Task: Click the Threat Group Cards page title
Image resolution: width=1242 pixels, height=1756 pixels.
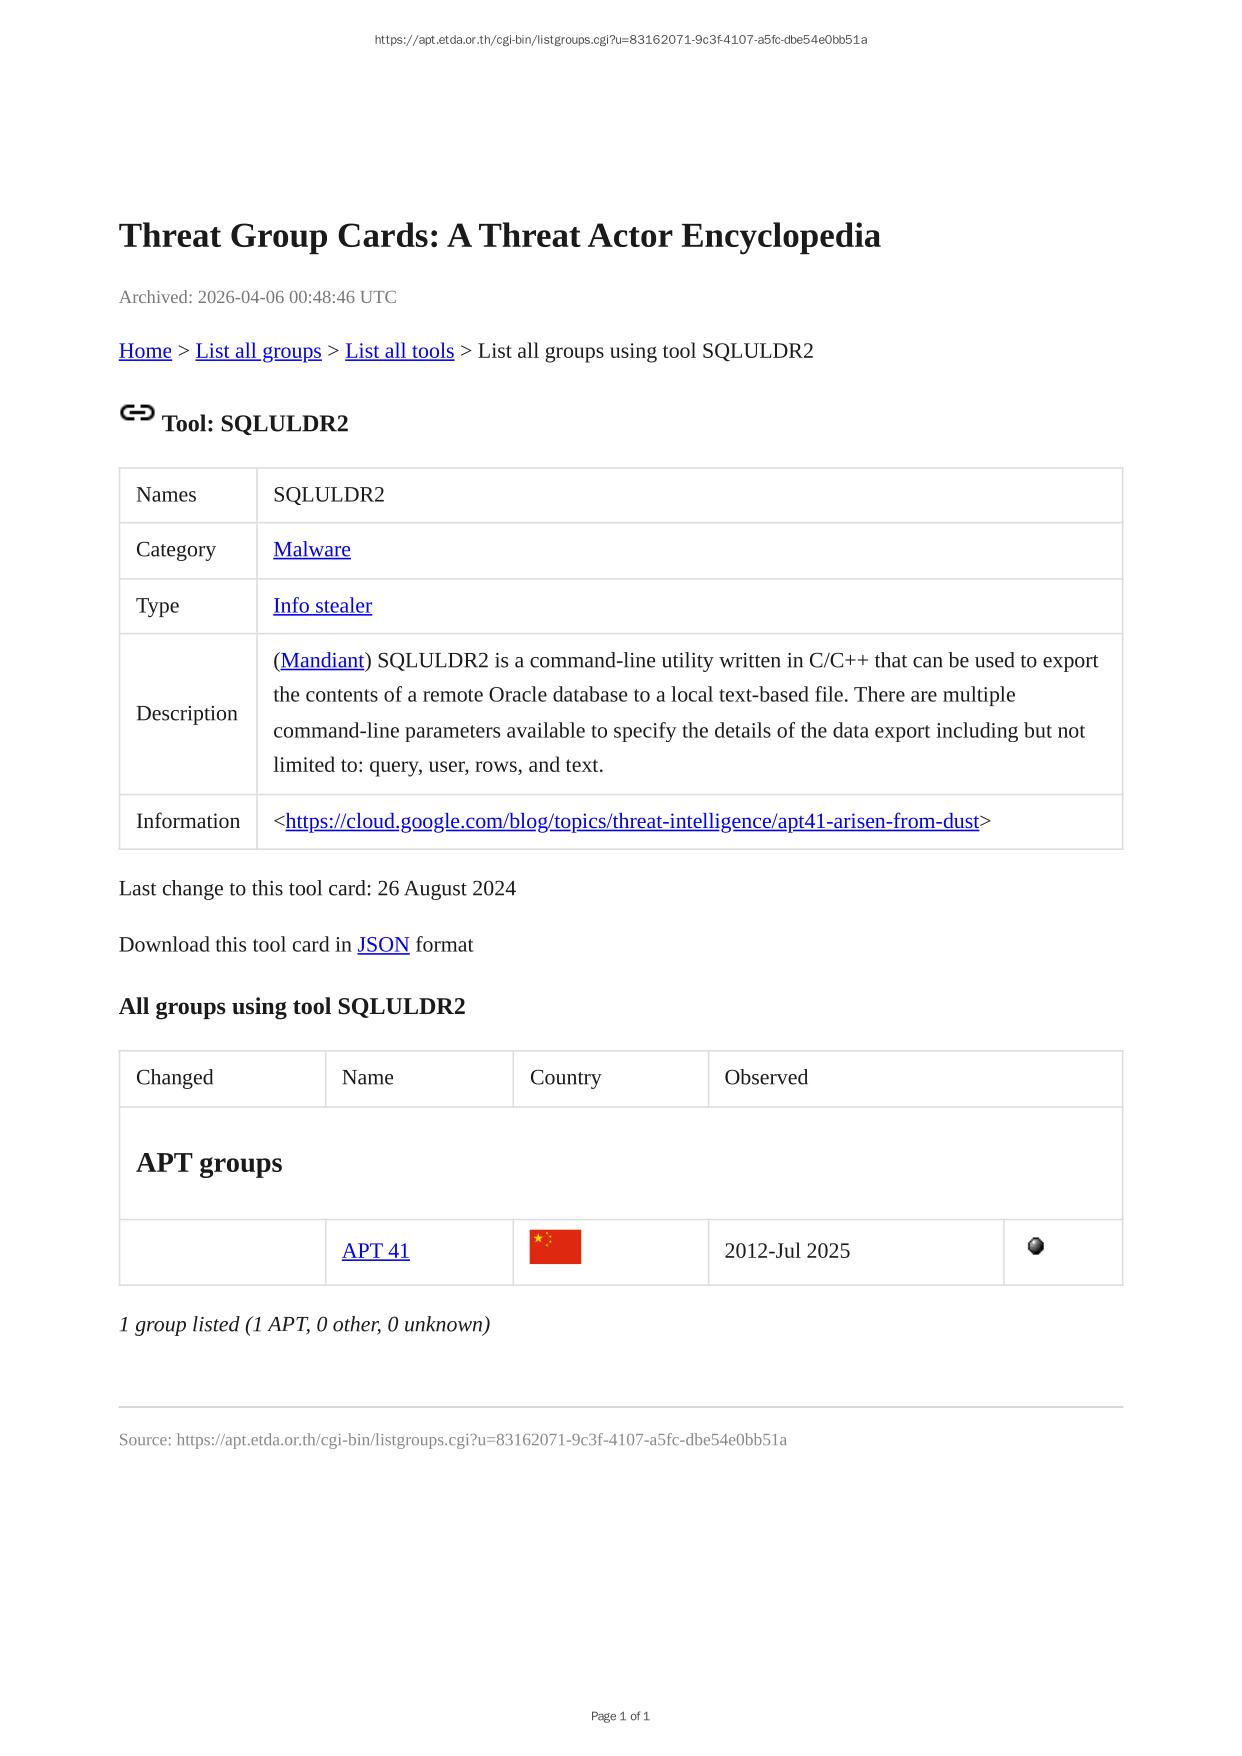Action: (x=499, y=236)
